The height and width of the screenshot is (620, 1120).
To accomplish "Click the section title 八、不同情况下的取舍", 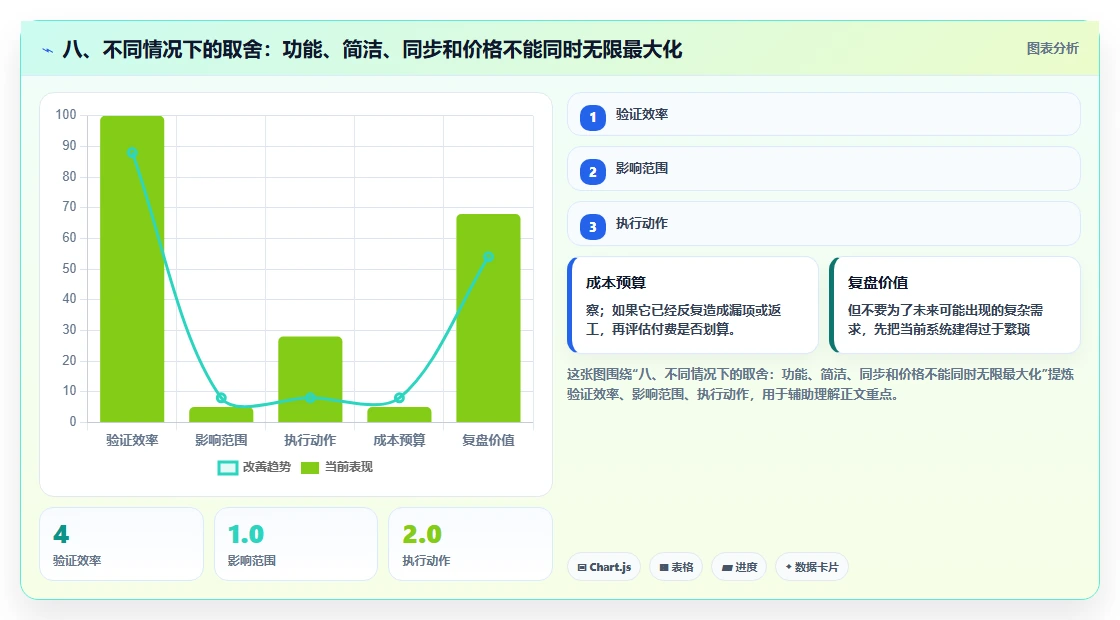I will (x=371, y=50).
